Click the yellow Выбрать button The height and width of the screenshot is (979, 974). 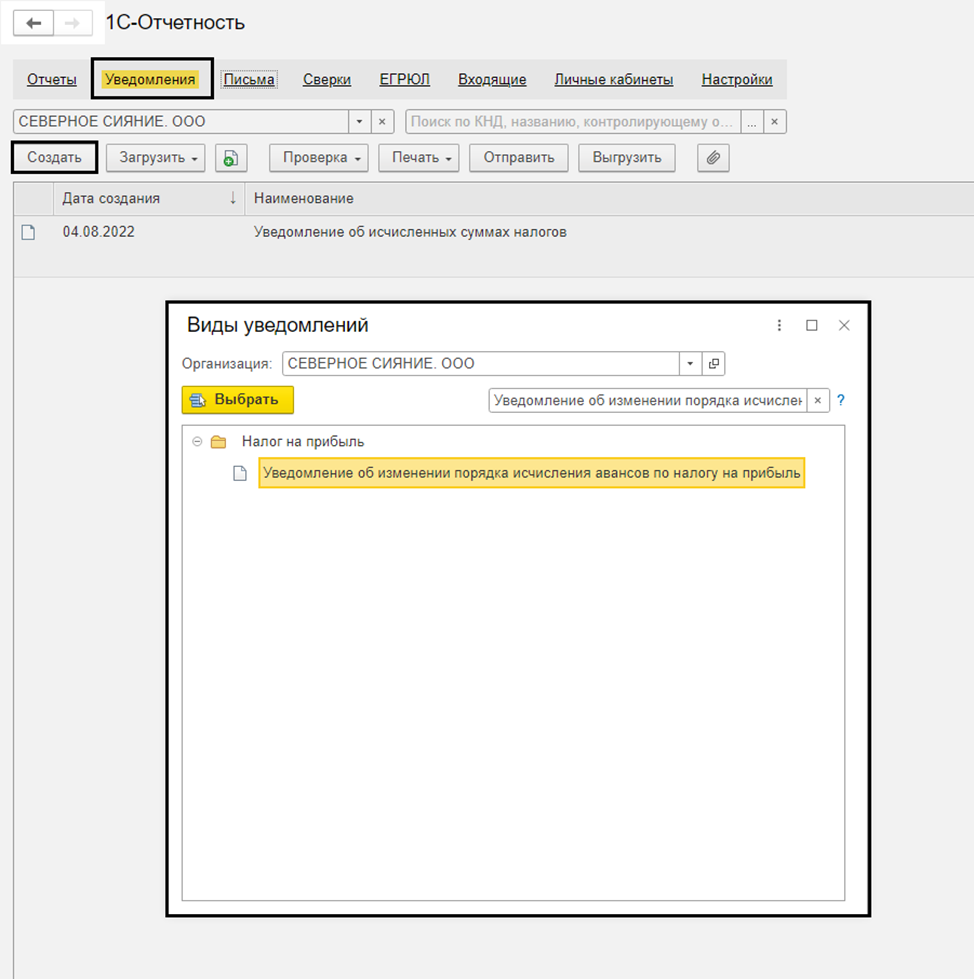coord(238,400)
